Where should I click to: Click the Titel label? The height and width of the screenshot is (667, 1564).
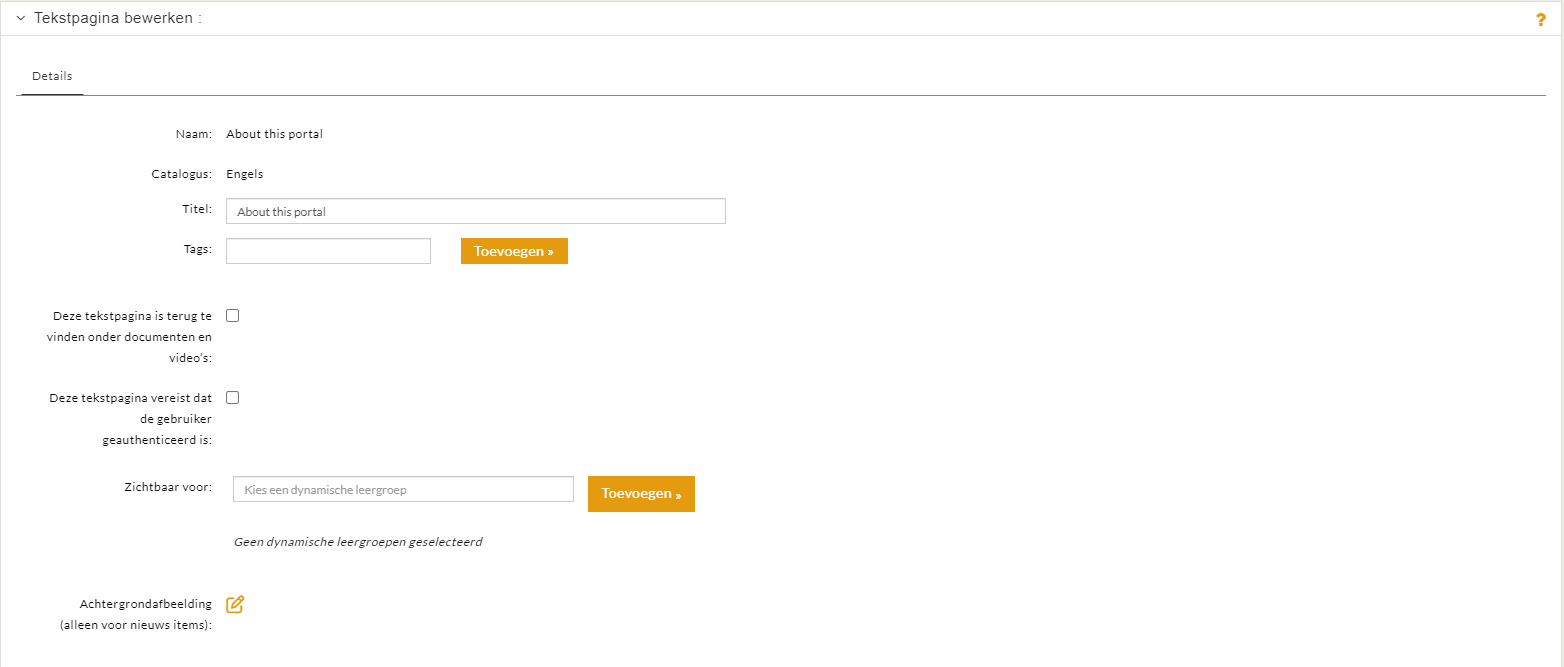pos(197,209)
